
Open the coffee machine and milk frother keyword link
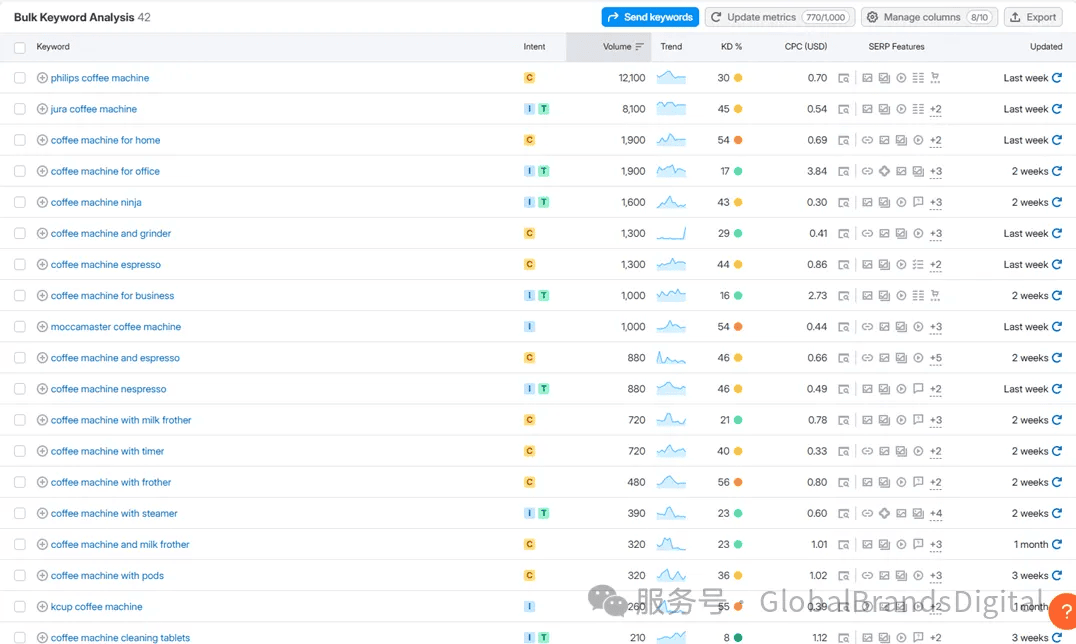pos(120,544)
